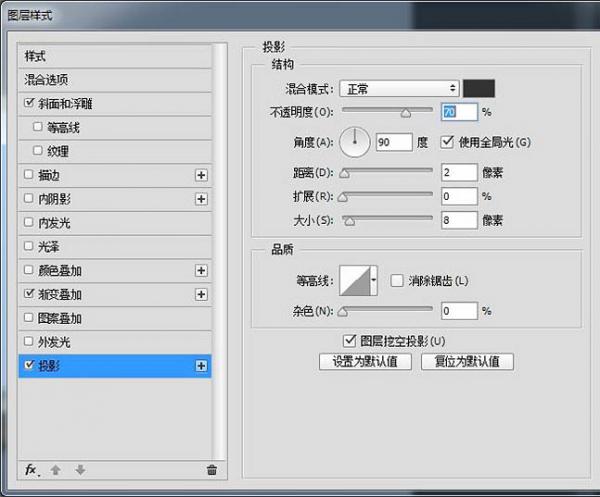Enable the 纹理 sub-option checkbox

pyautogui.click(x=38, y=150)
